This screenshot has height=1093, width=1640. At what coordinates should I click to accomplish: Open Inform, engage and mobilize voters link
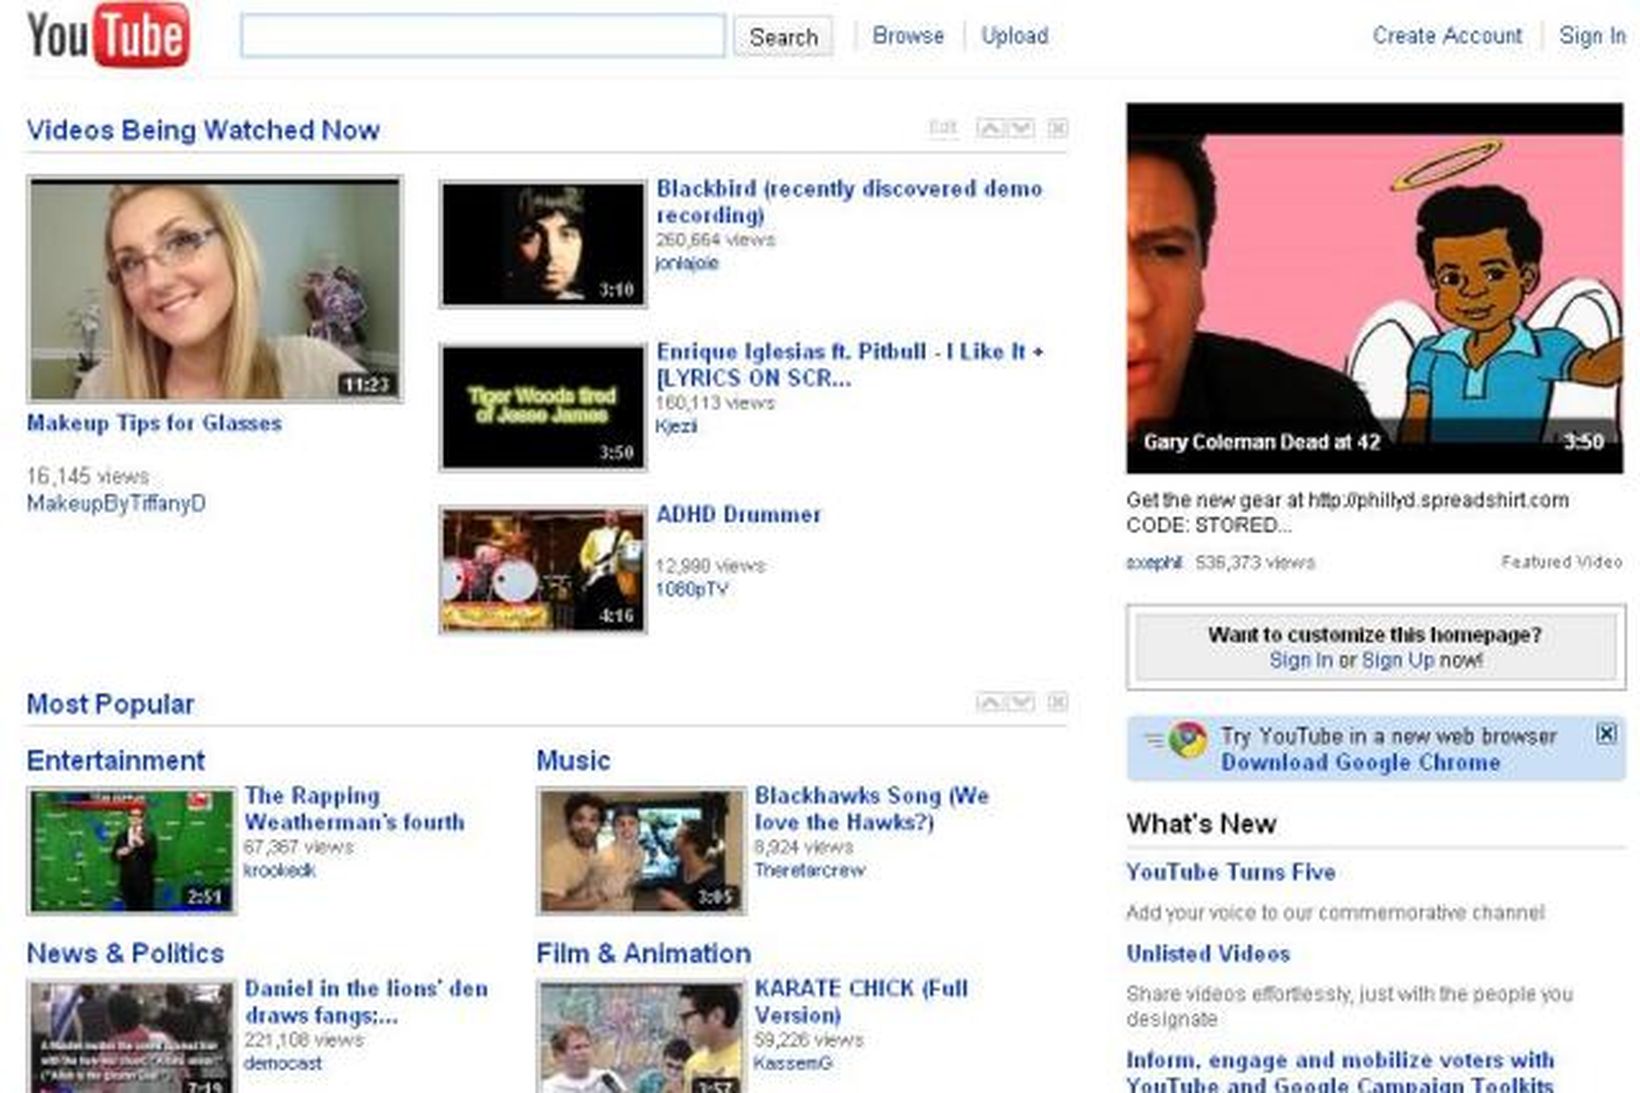(x=1340, y=1071)
